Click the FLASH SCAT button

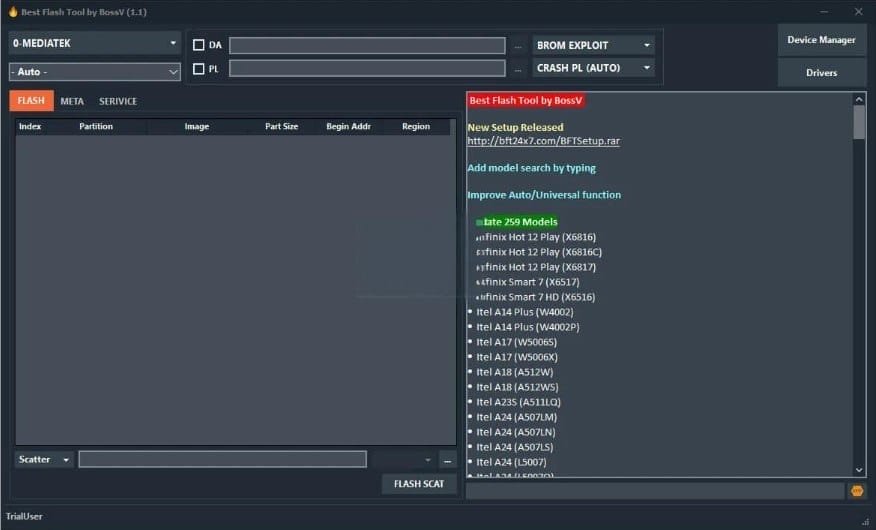coord(419,484)
